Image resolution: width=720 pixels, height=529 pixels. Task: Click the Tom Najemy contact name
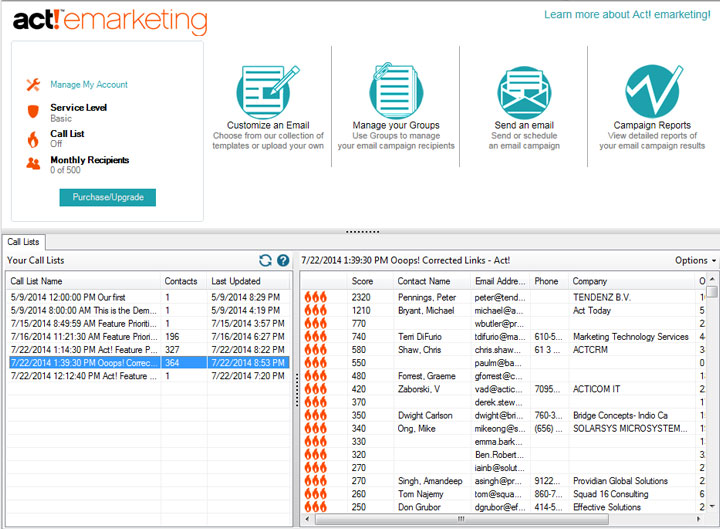pos(421,494)
